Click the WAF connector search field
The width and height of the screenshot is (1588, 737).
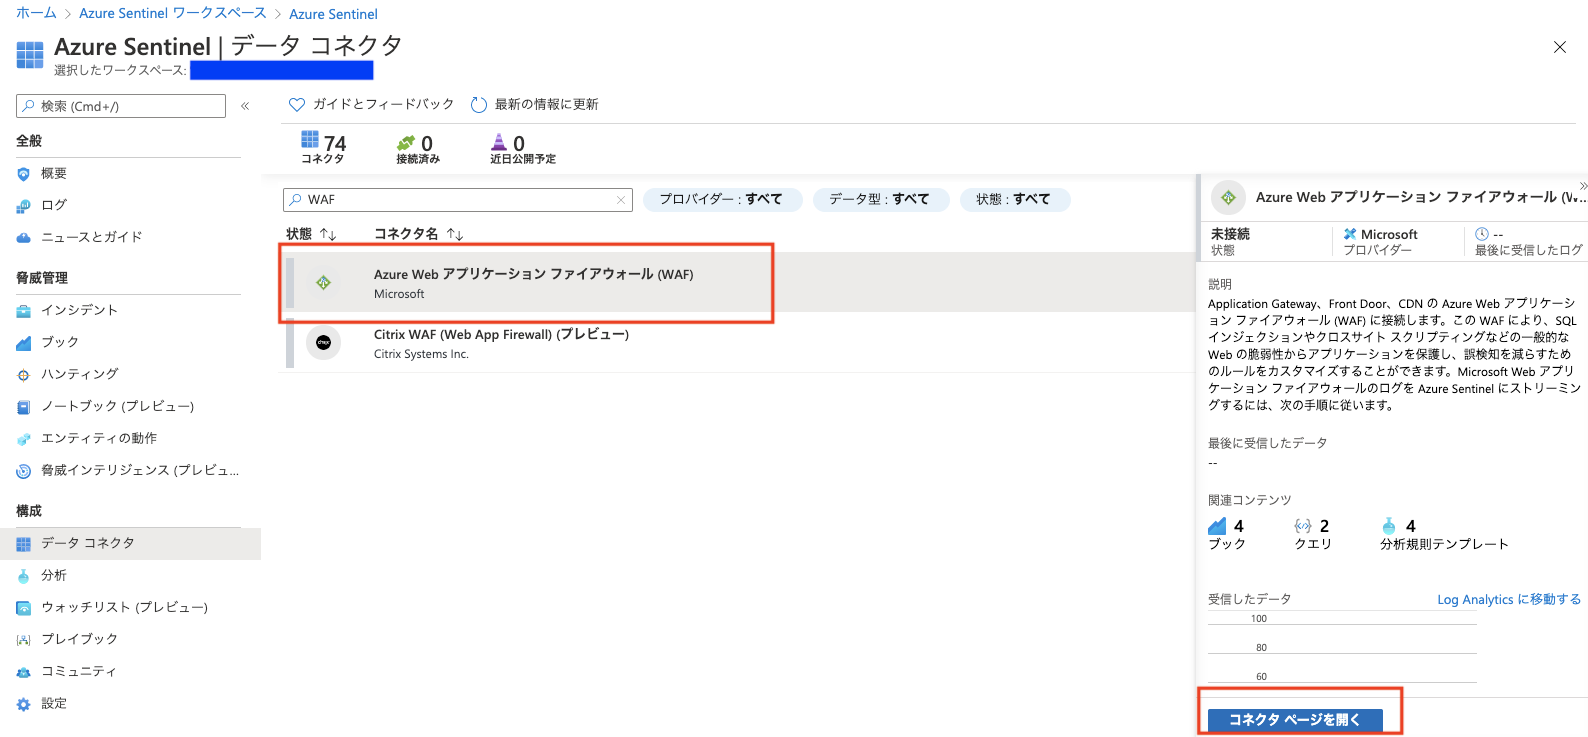(458, 200)
